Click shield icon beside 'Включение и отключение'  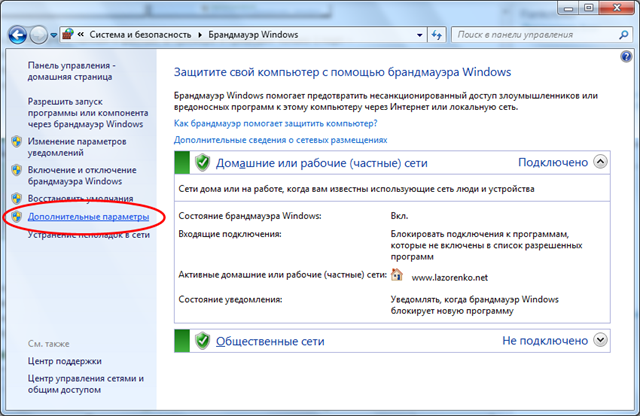click(x=17, y=170)
